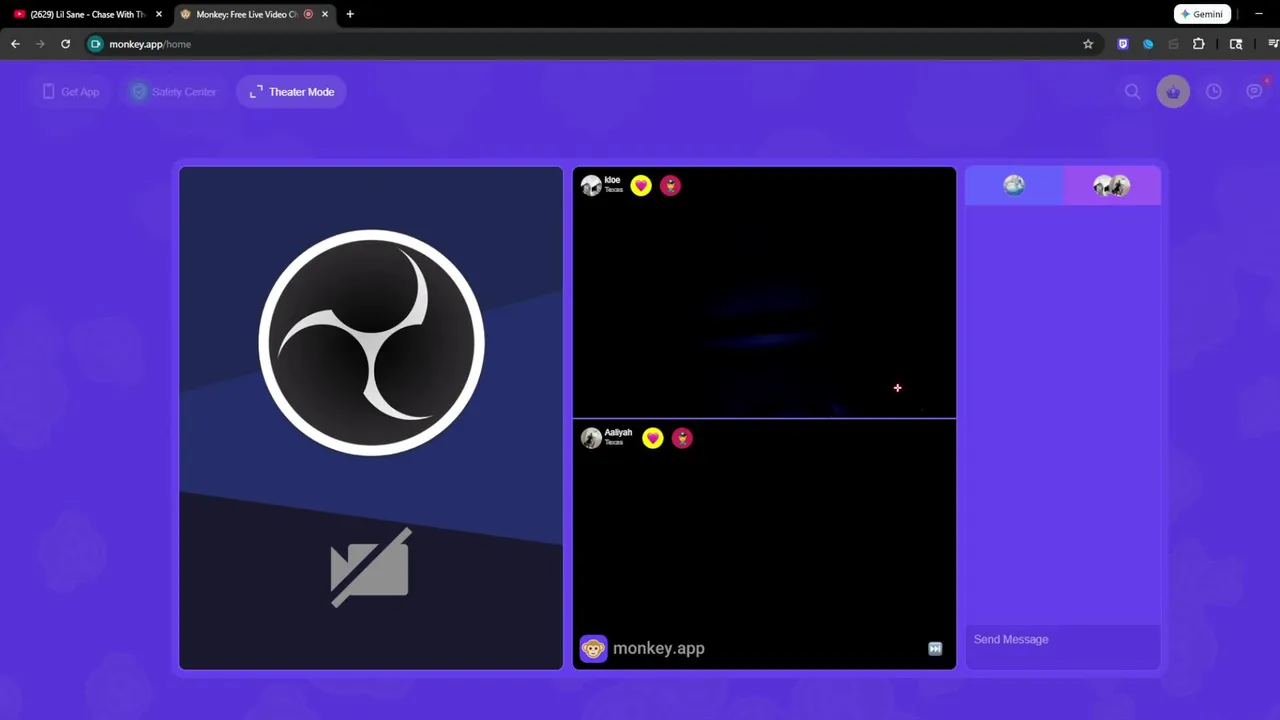
Task: Switch to the pair avatars chat tab
Action: [1111, 186]
